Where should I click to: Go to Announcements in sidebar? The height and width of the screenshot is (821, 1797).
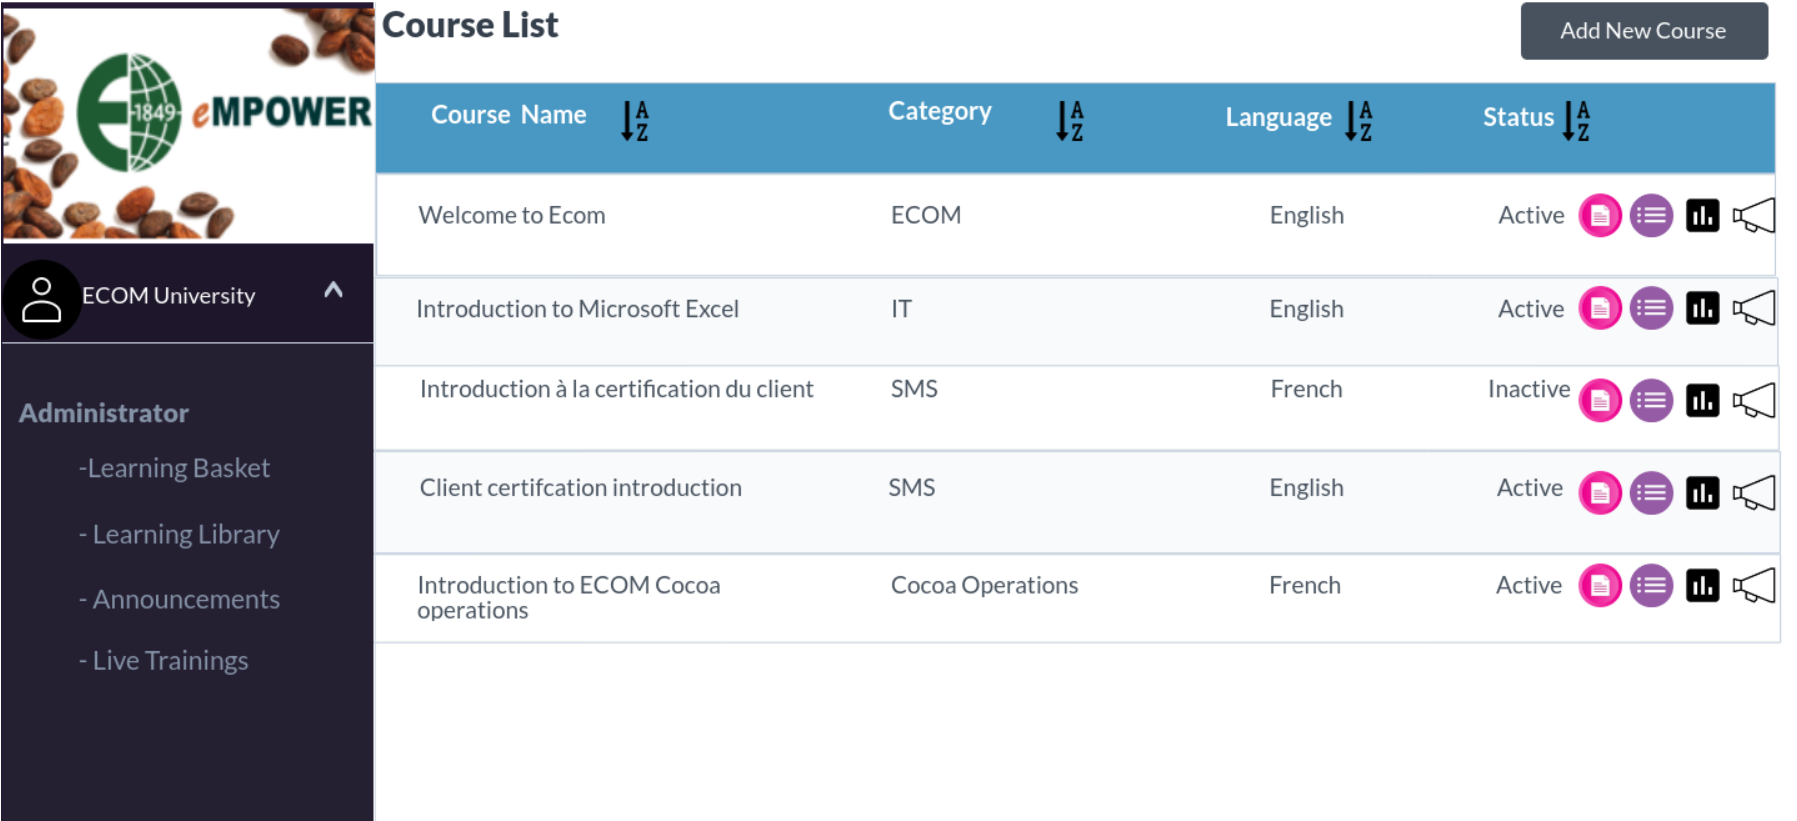click(179, 599)
